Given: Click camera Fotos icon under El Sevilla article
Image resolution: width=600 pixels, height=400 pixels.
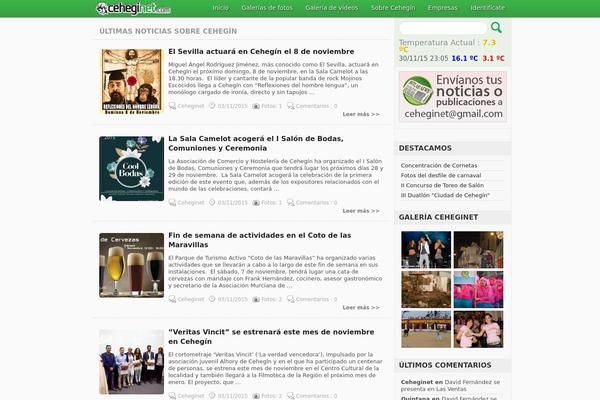Looking at the screenshot, I should coord(256,106).
